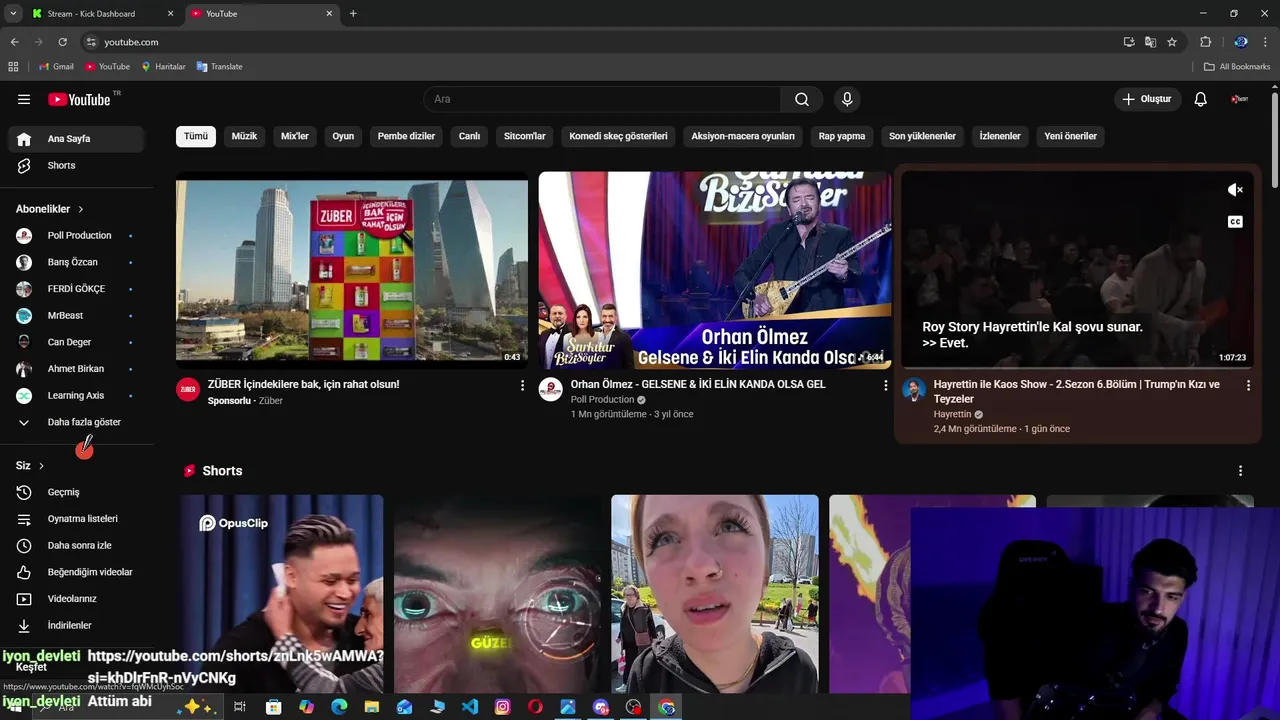Viewport: 1280px width, 720px height.
Task: Click the YouTube logo
Action: (x=79, y=99)
